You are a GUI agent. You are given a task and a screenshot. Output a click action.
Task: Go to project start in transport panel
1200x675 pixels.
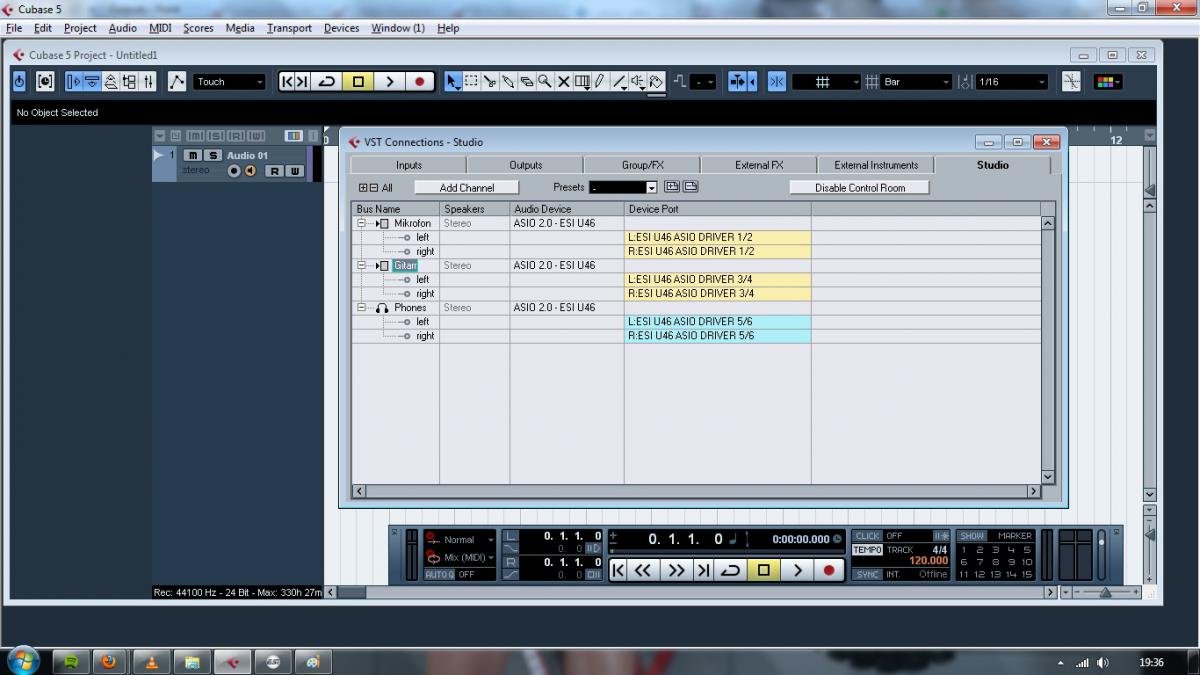[x=618, y=570]
